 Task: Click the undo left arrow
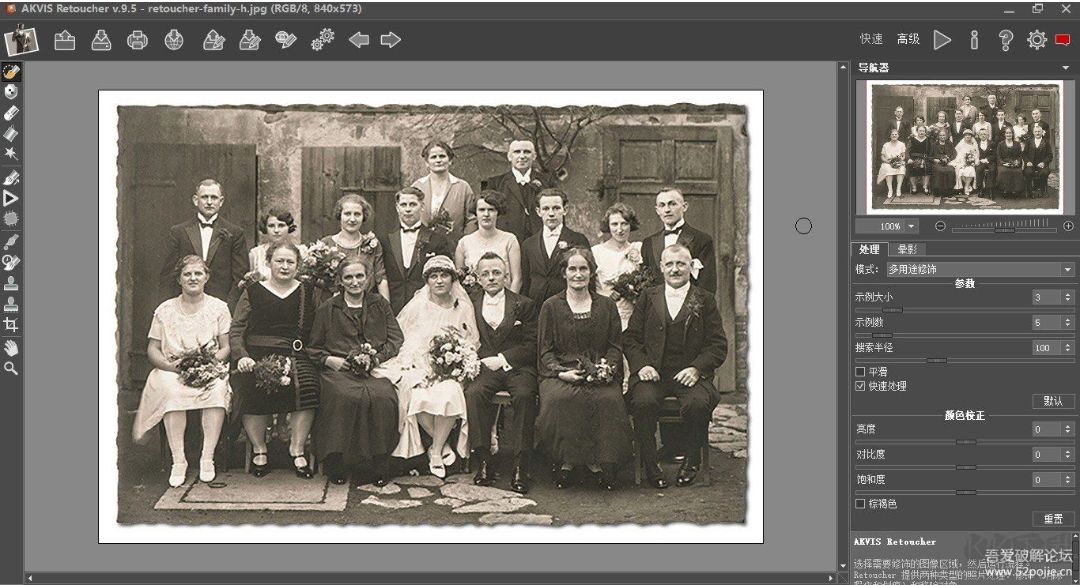click(x=359, y=40)
